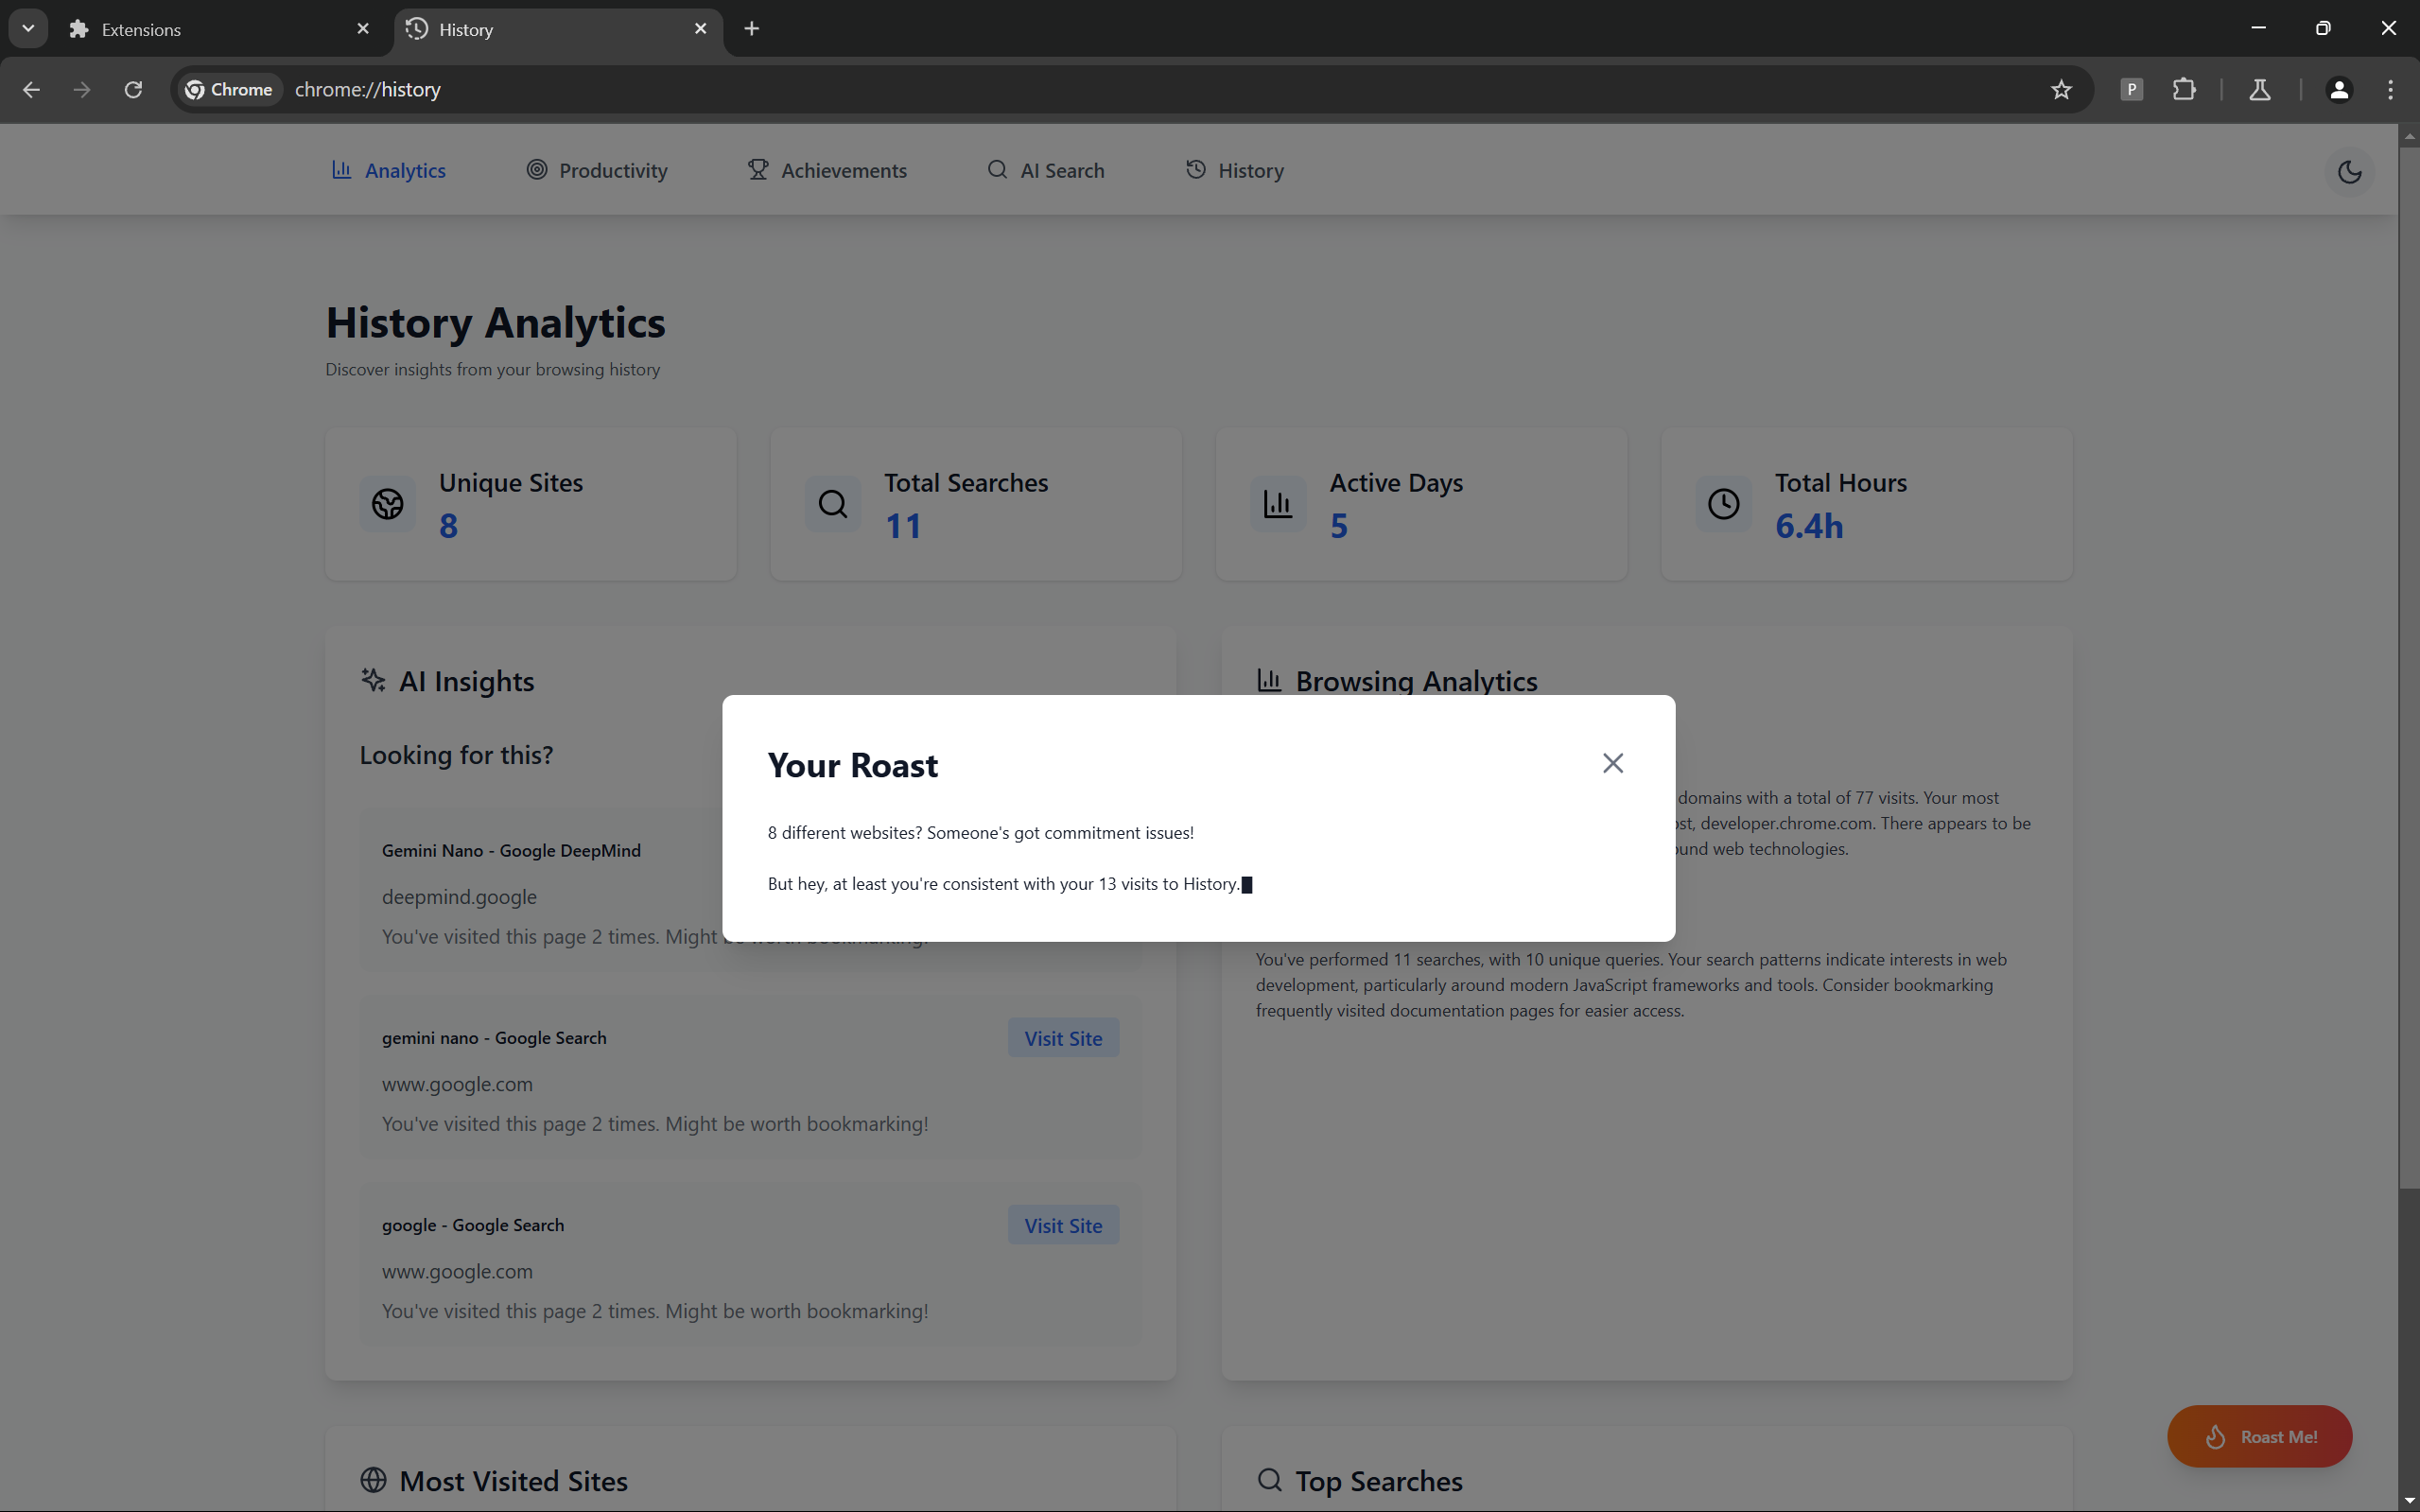The image size is (2420, 1512).
Task: Visit Site for gemini nano search
Action: [1062, 1038]
